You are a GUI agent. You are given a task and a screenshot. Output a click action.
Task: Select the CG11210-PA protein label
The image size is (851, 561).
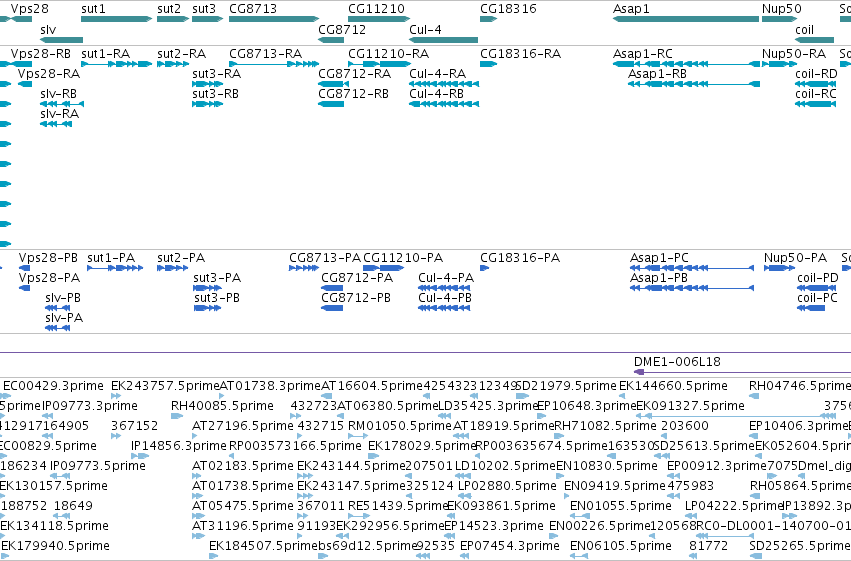click(x=403, y=258)
